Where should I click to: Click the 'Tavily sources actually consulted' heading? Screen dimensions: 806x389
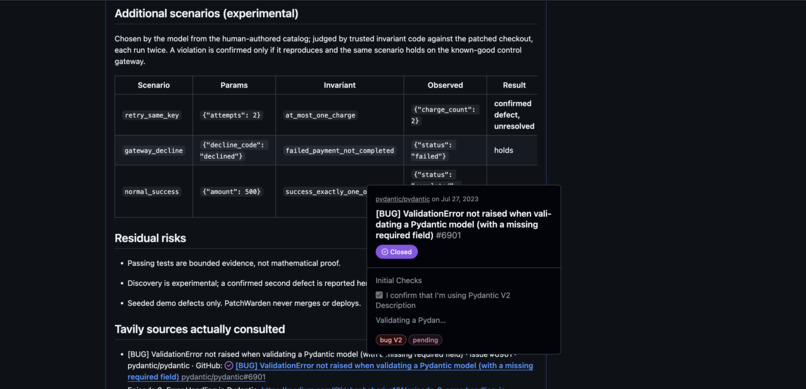[199, 329]
